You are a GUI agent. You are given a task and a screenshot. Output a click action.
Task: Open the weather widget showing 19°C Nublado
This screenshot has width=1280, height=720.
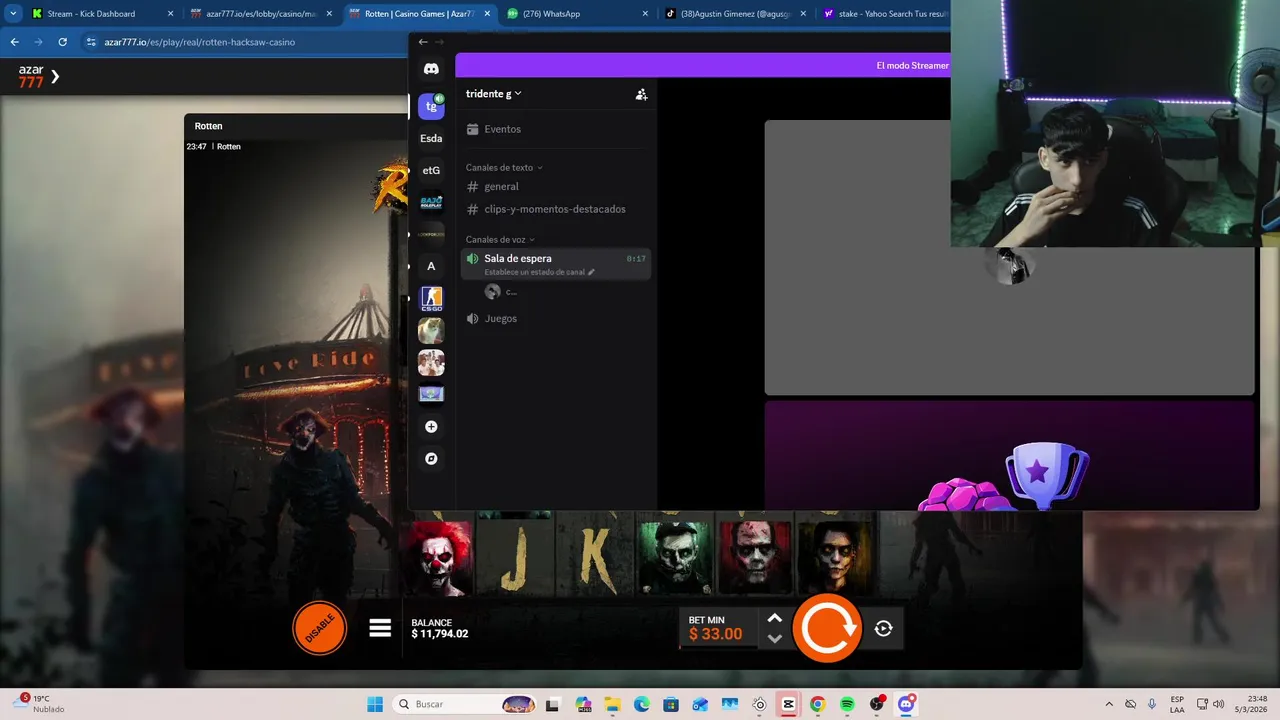pyautogui.click(x=40, y=704)
